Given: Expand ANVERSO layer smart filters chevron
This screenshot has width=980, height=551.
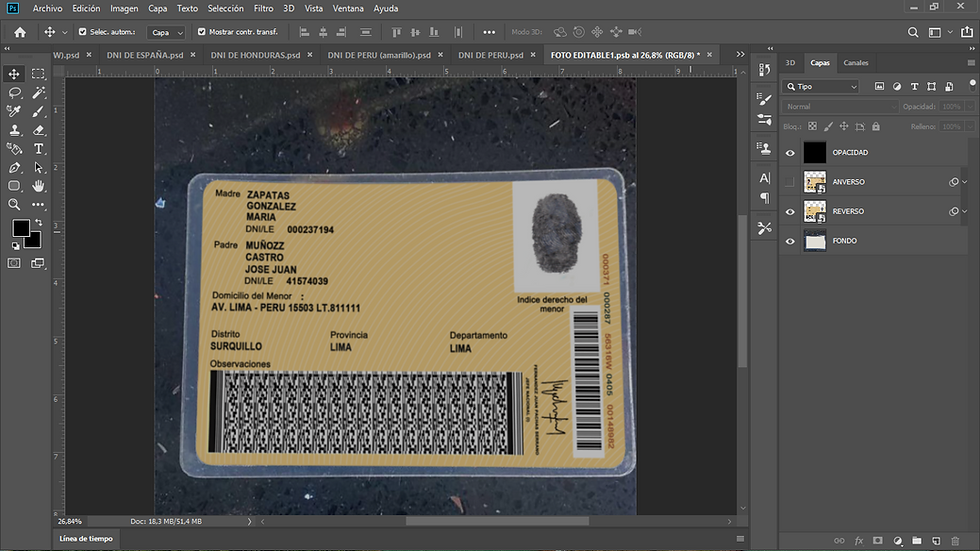Looking at the screenshot, I should click(x=965, y=182).
